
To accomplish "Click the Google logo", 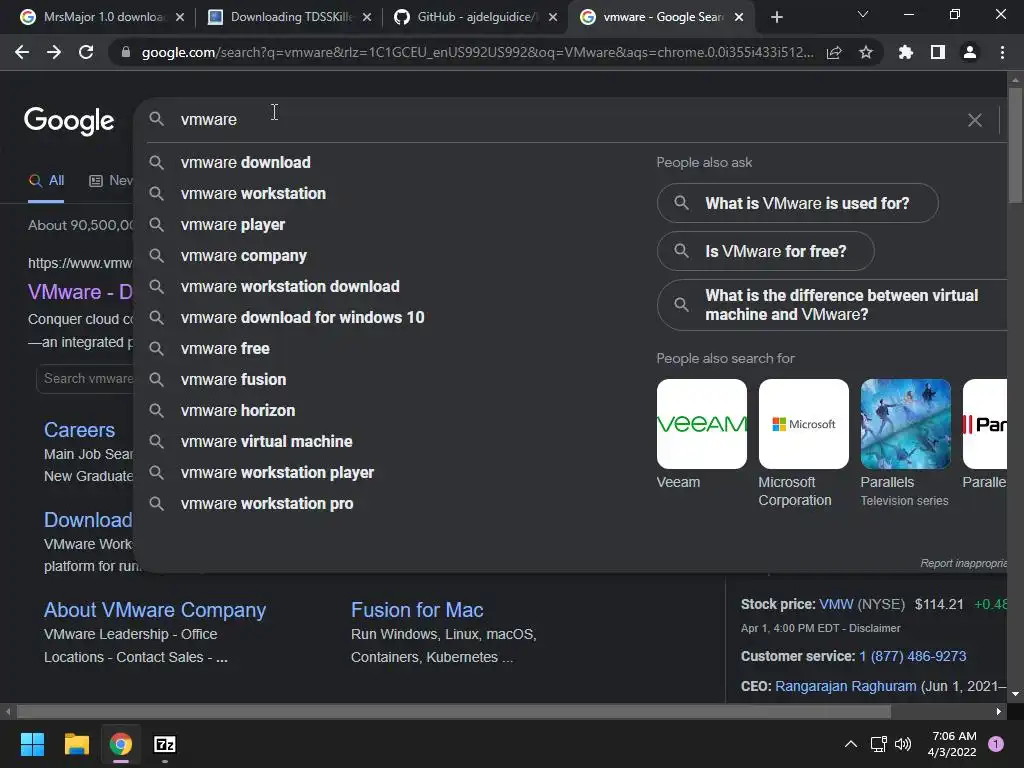I will (x=69, y=121).
